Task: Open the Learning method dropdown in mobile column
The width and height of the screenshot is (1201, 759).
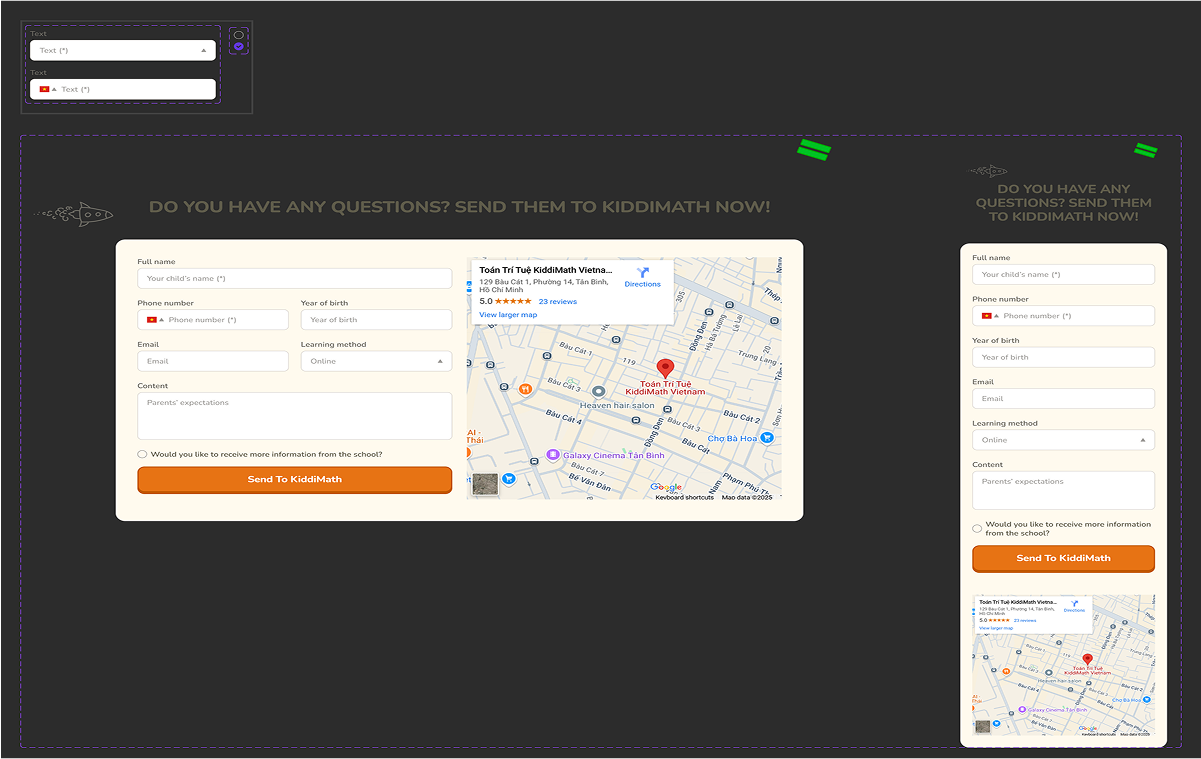Action: tap(1063, 439)
